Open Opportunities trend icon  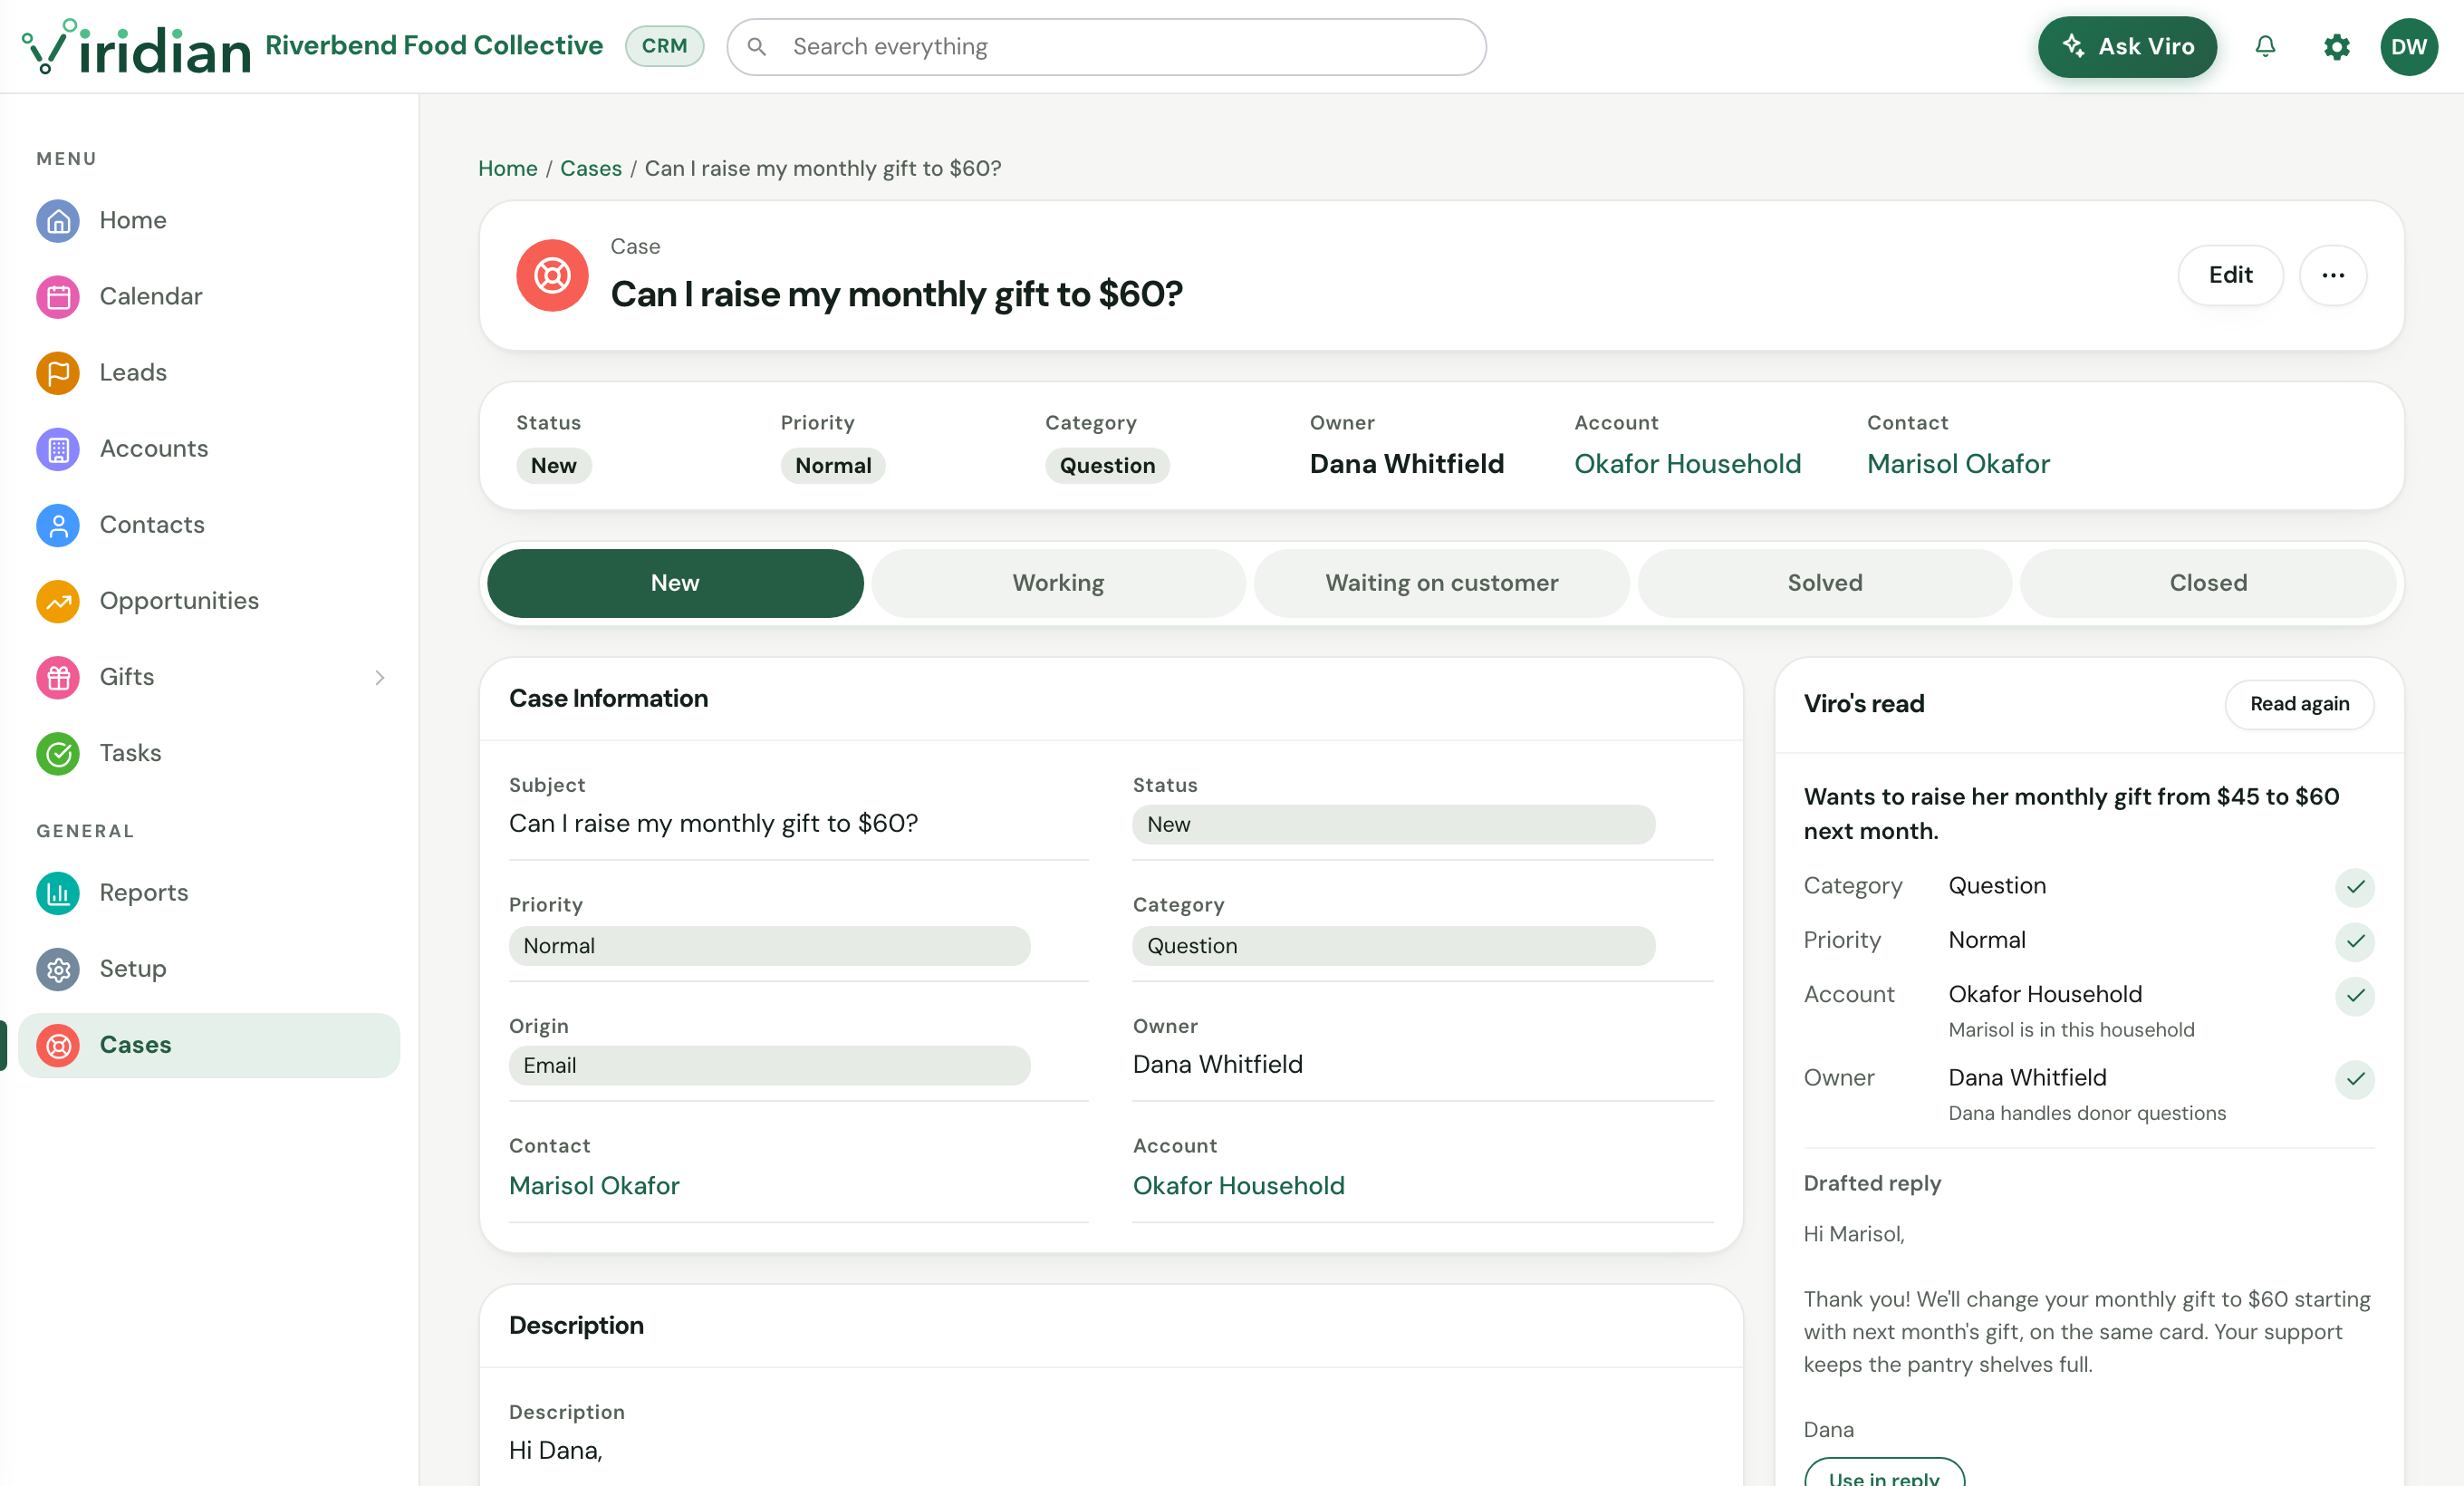pos(58,601)
